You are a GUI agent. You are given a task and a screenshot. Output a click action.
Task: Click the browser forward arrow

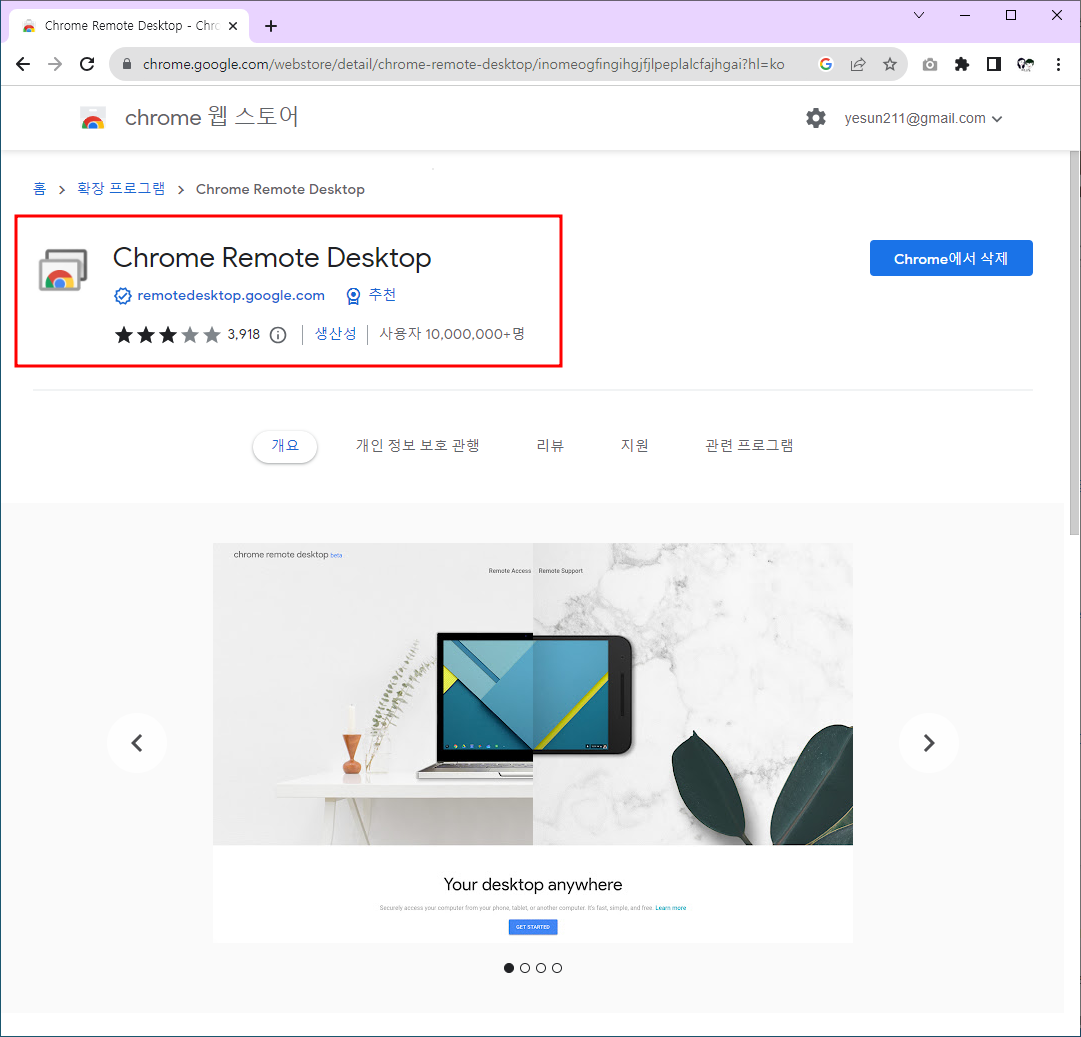[x=55, y=64]
